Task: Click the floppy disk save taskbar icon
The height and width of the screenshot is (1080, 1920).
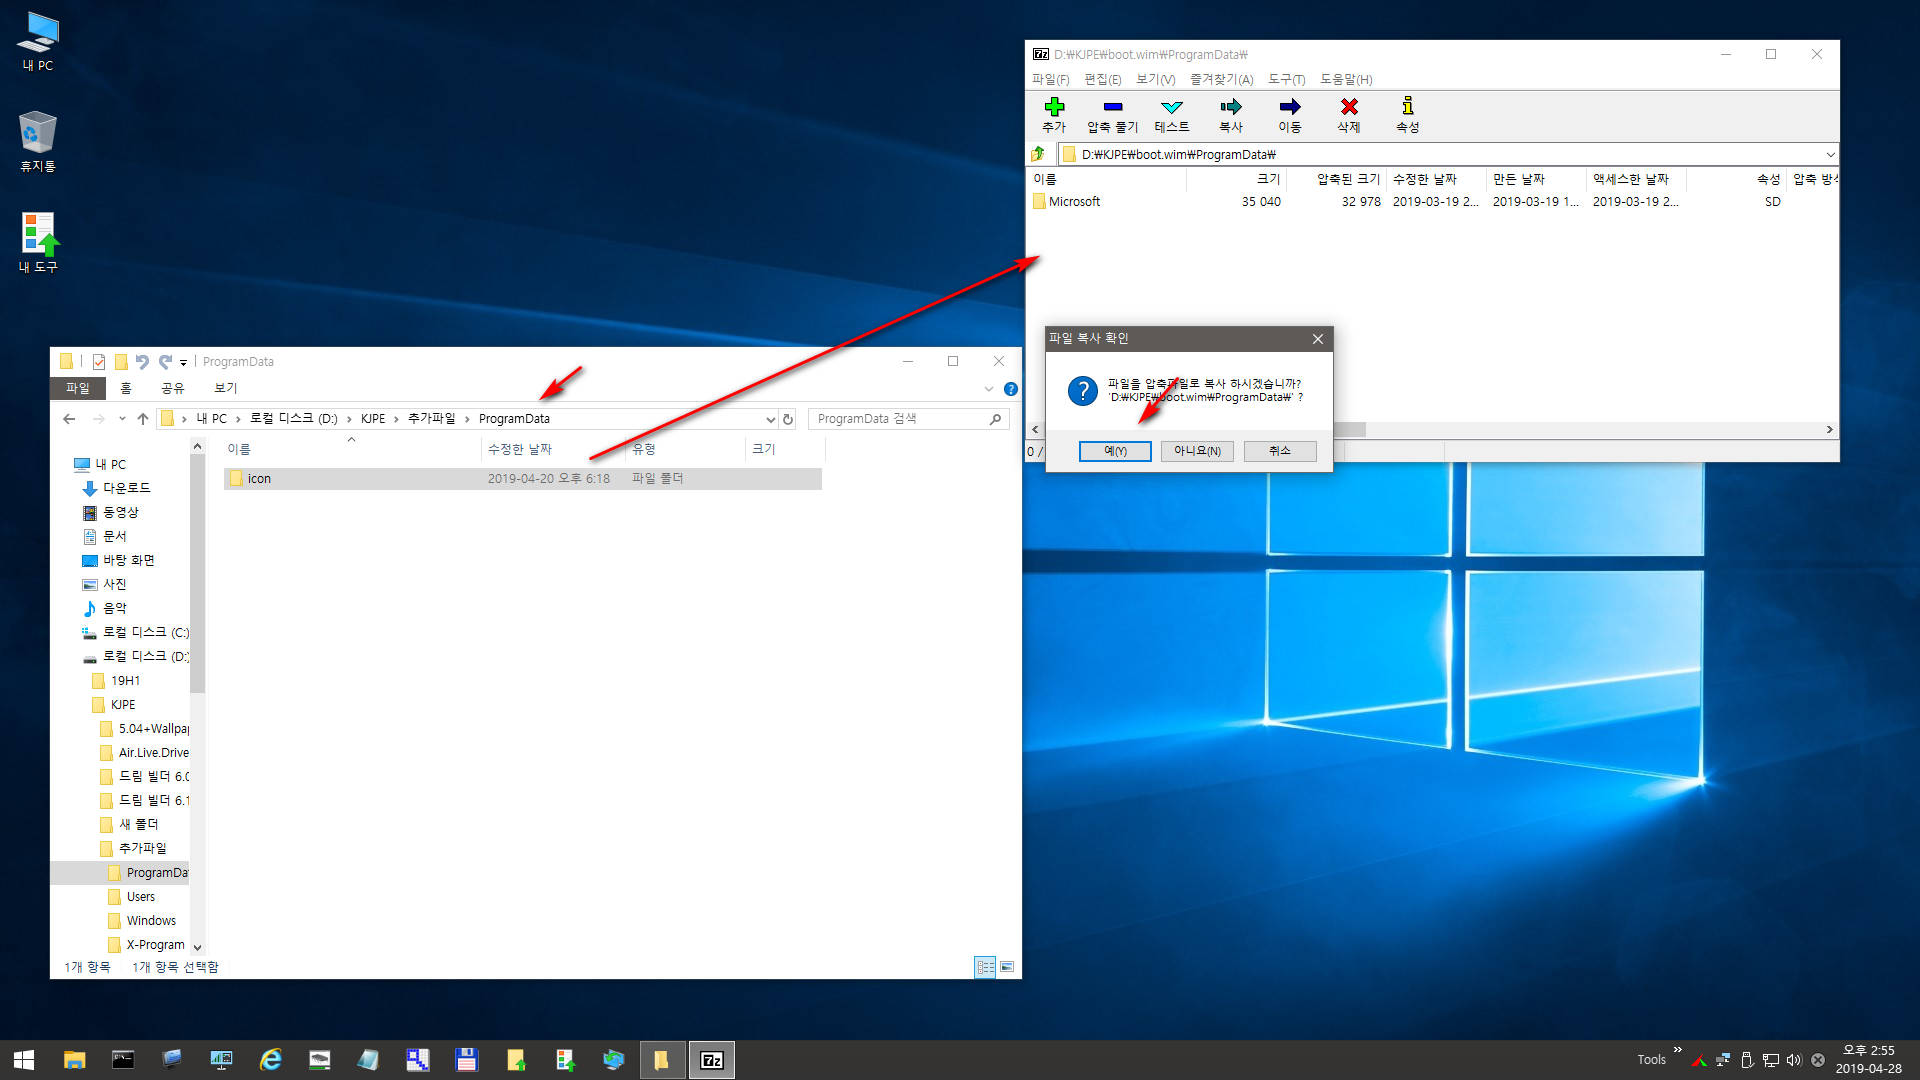Action: [466, 1060]
